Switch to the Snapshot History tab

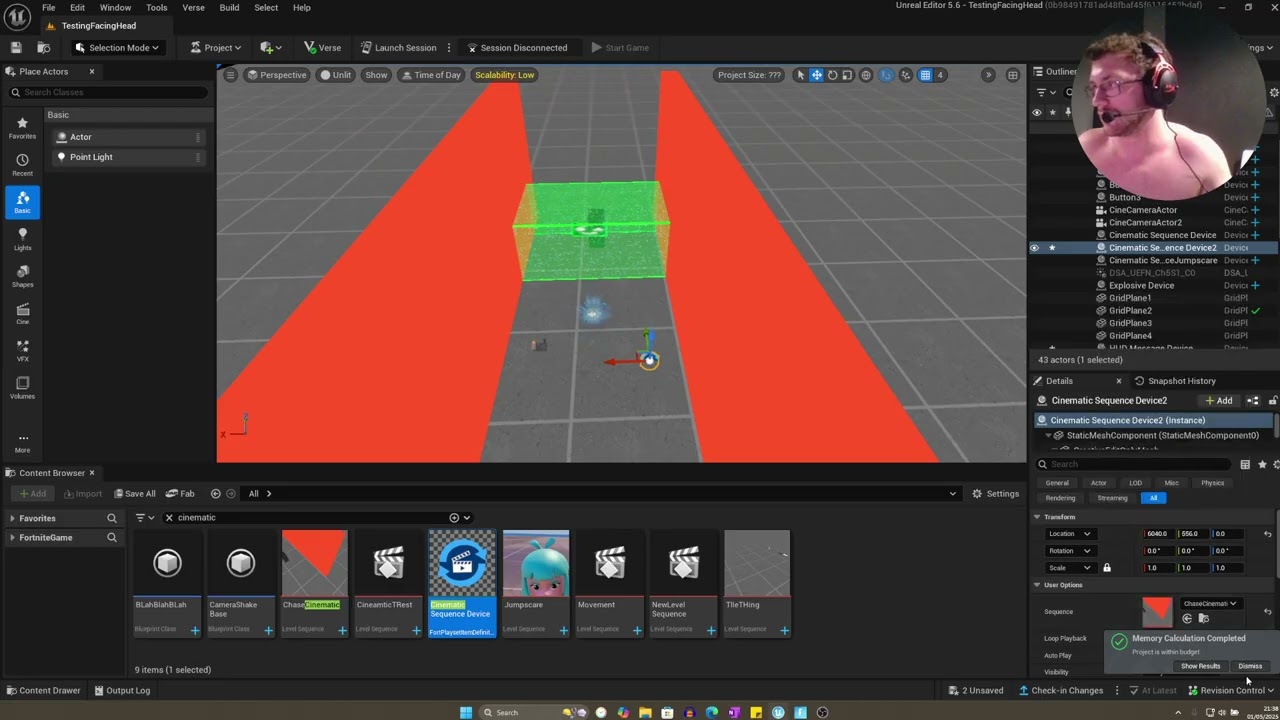pos(1175,381)
